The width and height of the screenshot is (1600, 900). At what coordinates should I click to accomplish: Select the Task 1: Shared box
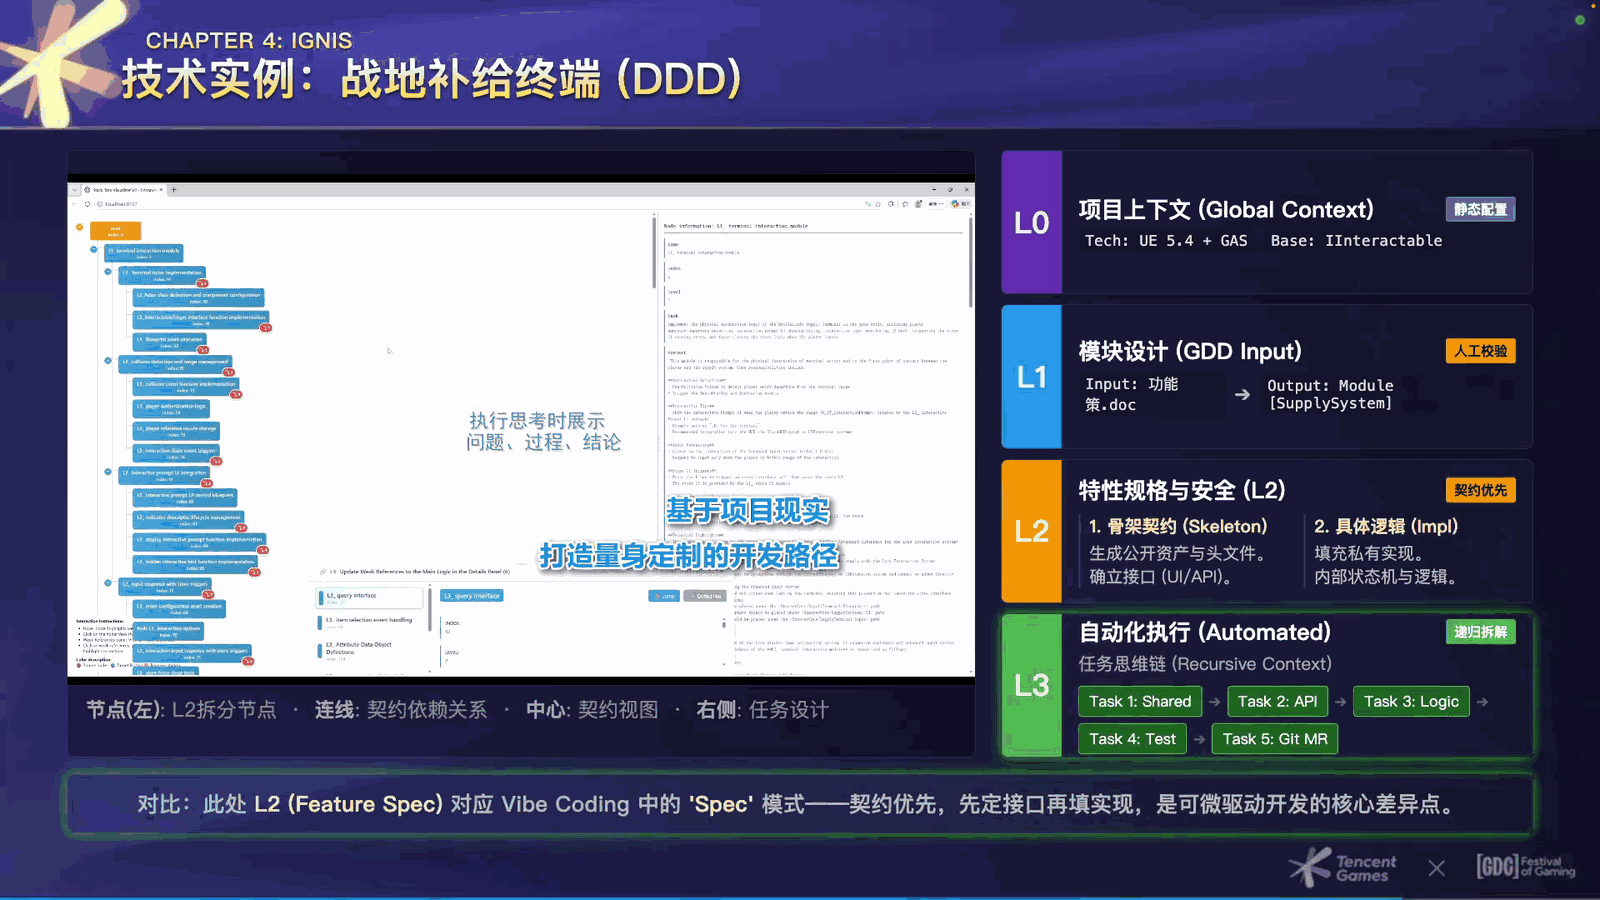click(x=1140, y=701)
